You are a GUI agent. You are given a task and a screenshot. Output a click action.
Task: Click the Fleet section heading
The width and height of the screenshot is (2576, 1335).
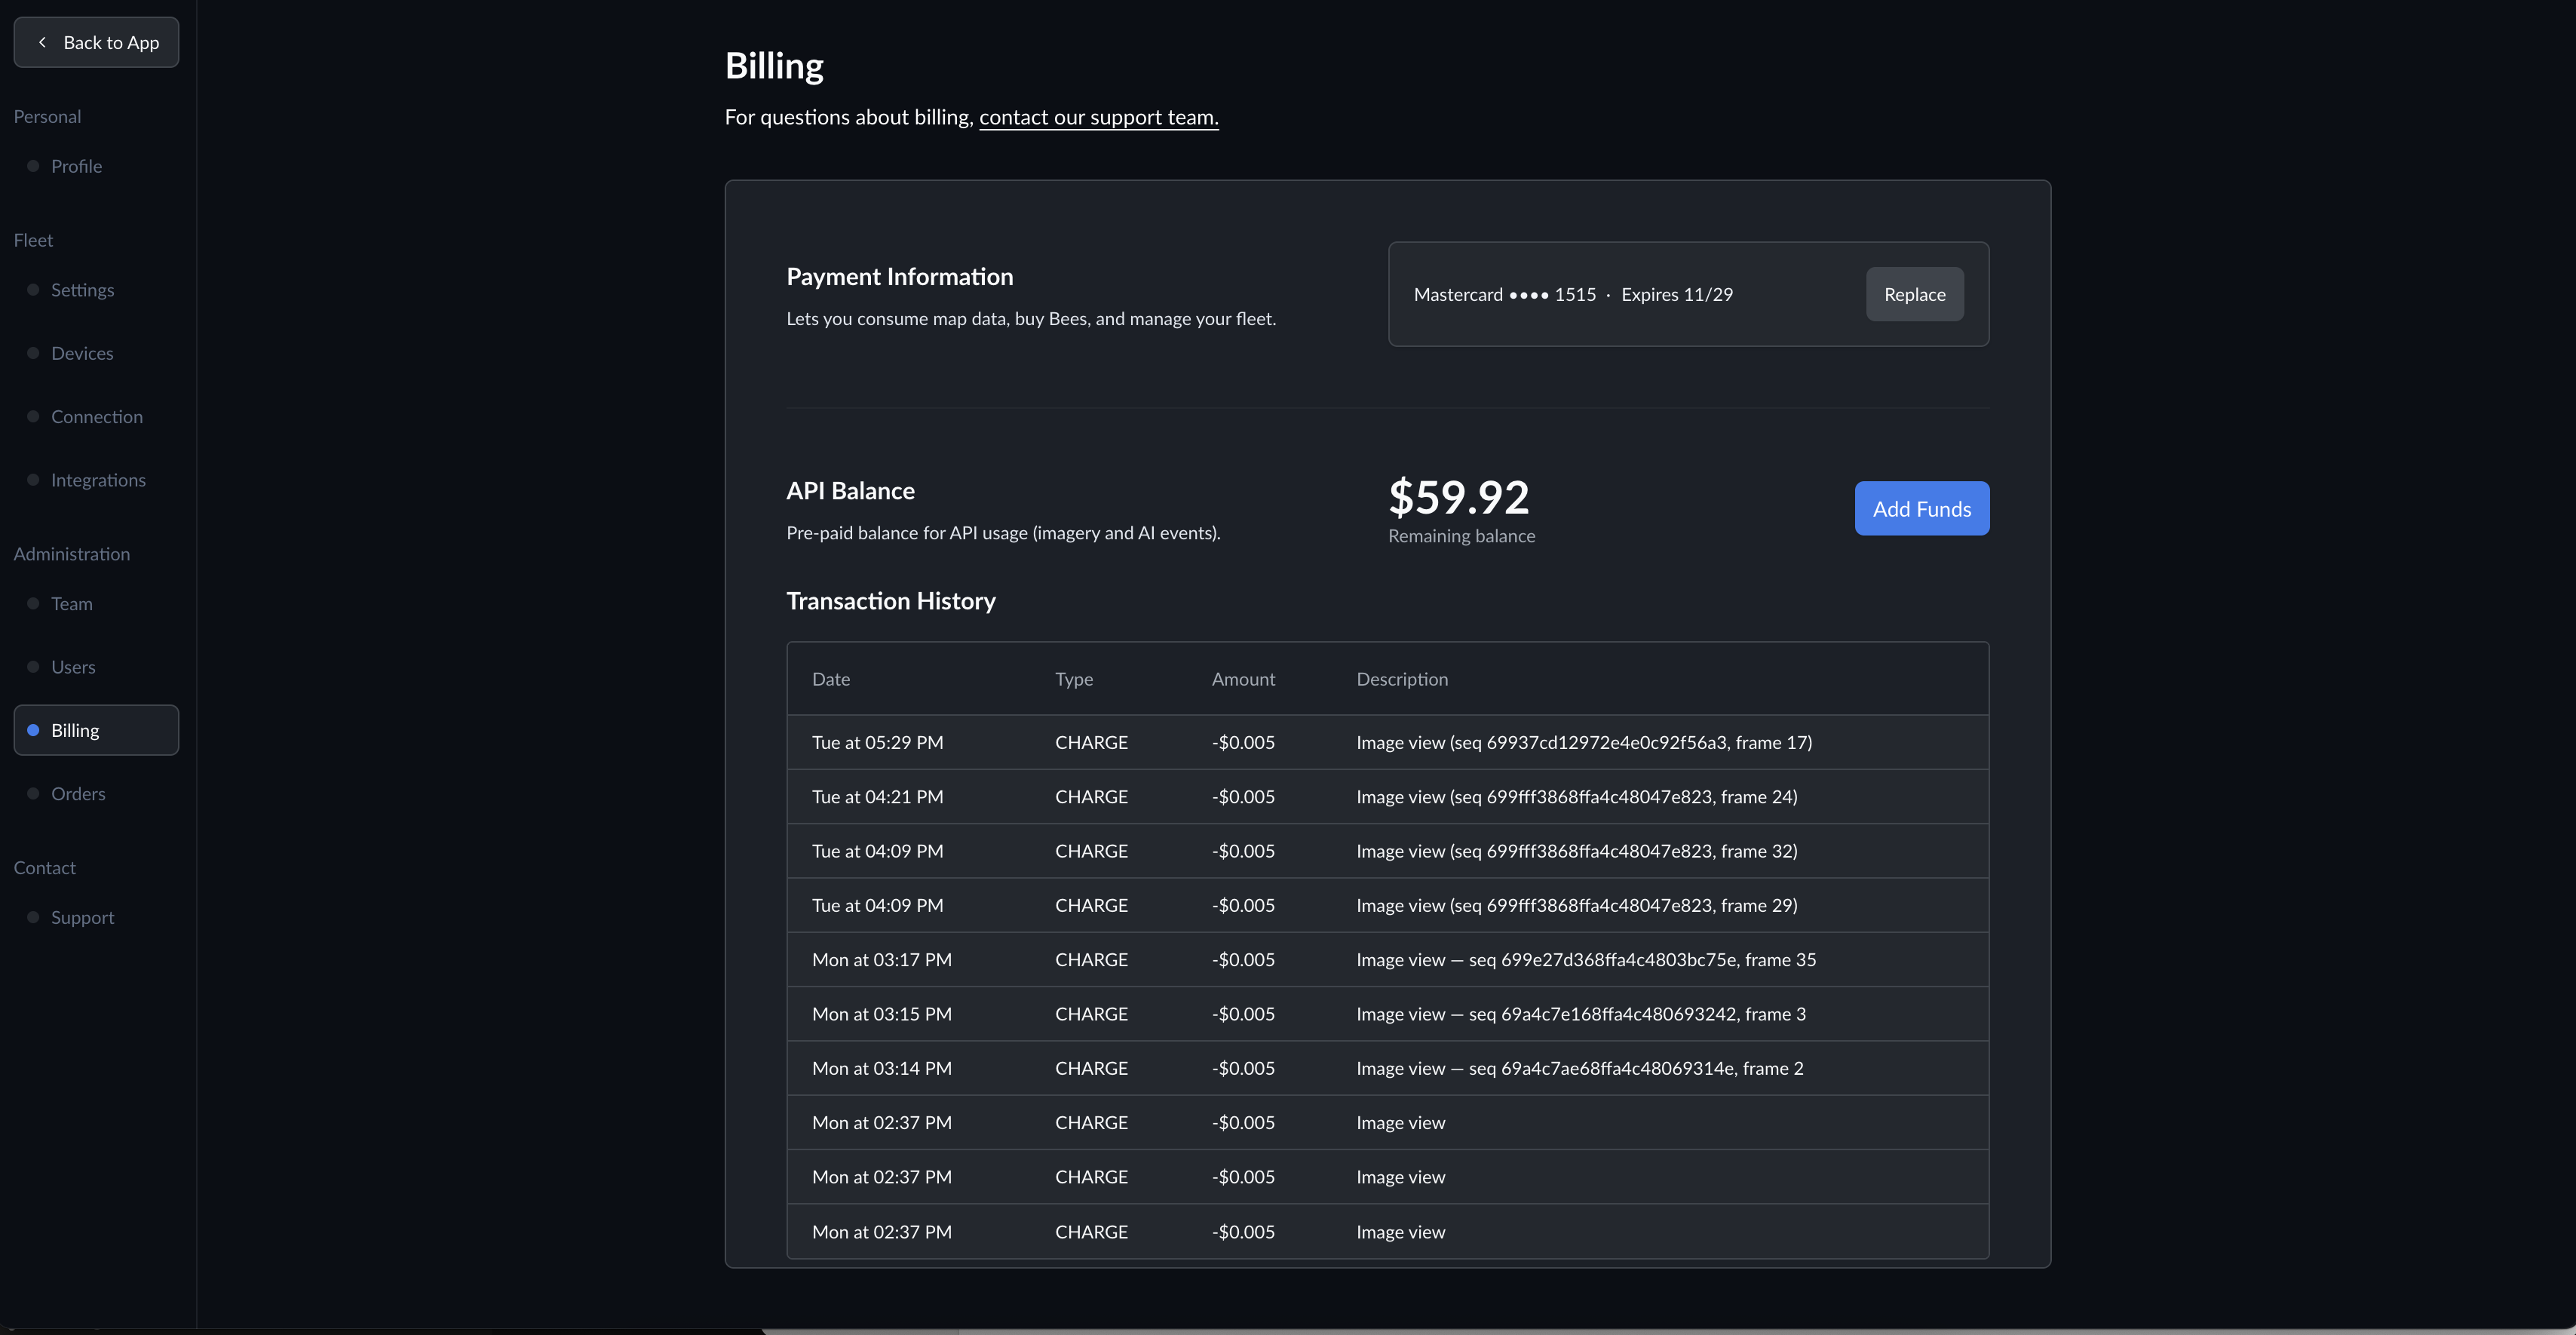point(33,239)
